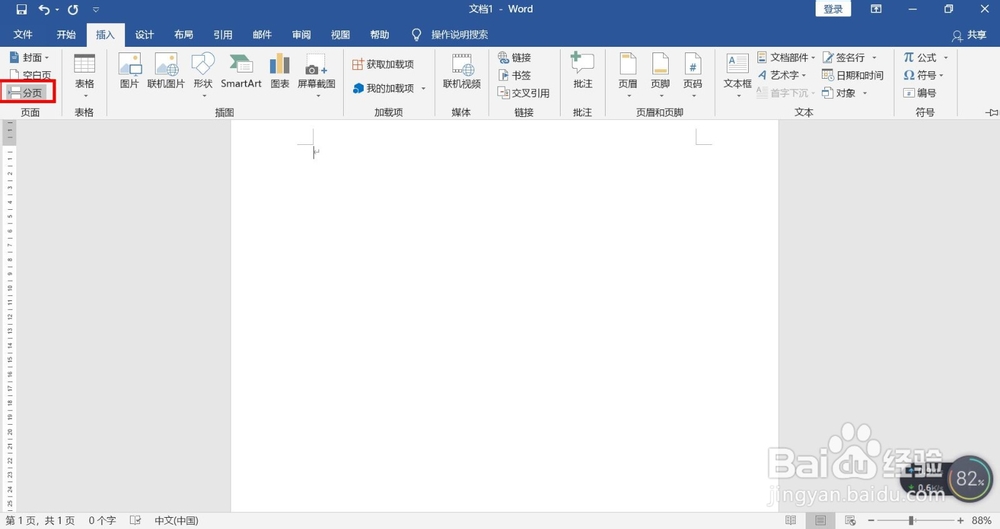Insert 联机视频 online video
Viewport: 1000px width, 529px height.
(x=462, y=71)
